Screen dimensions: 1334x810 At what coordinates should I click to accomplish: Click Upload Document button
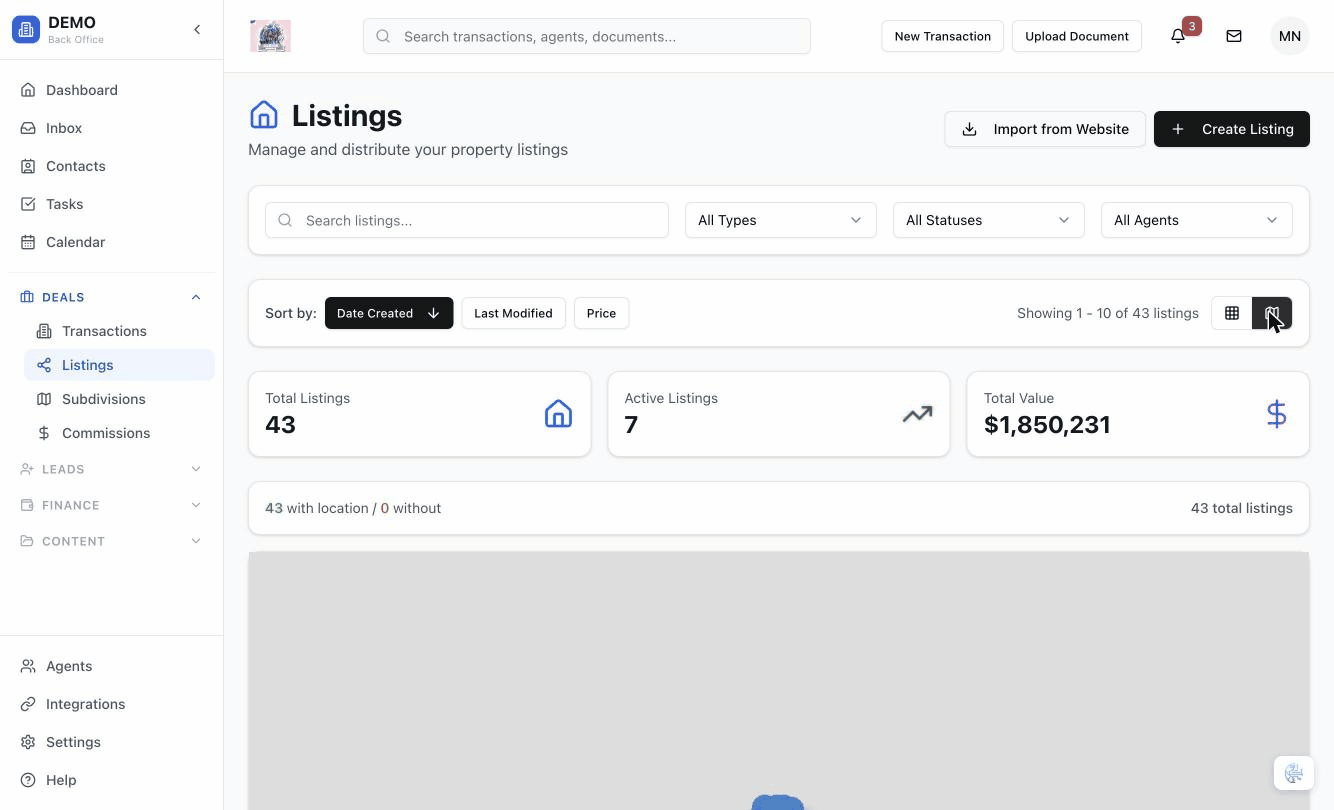[x=1077, y=36]
